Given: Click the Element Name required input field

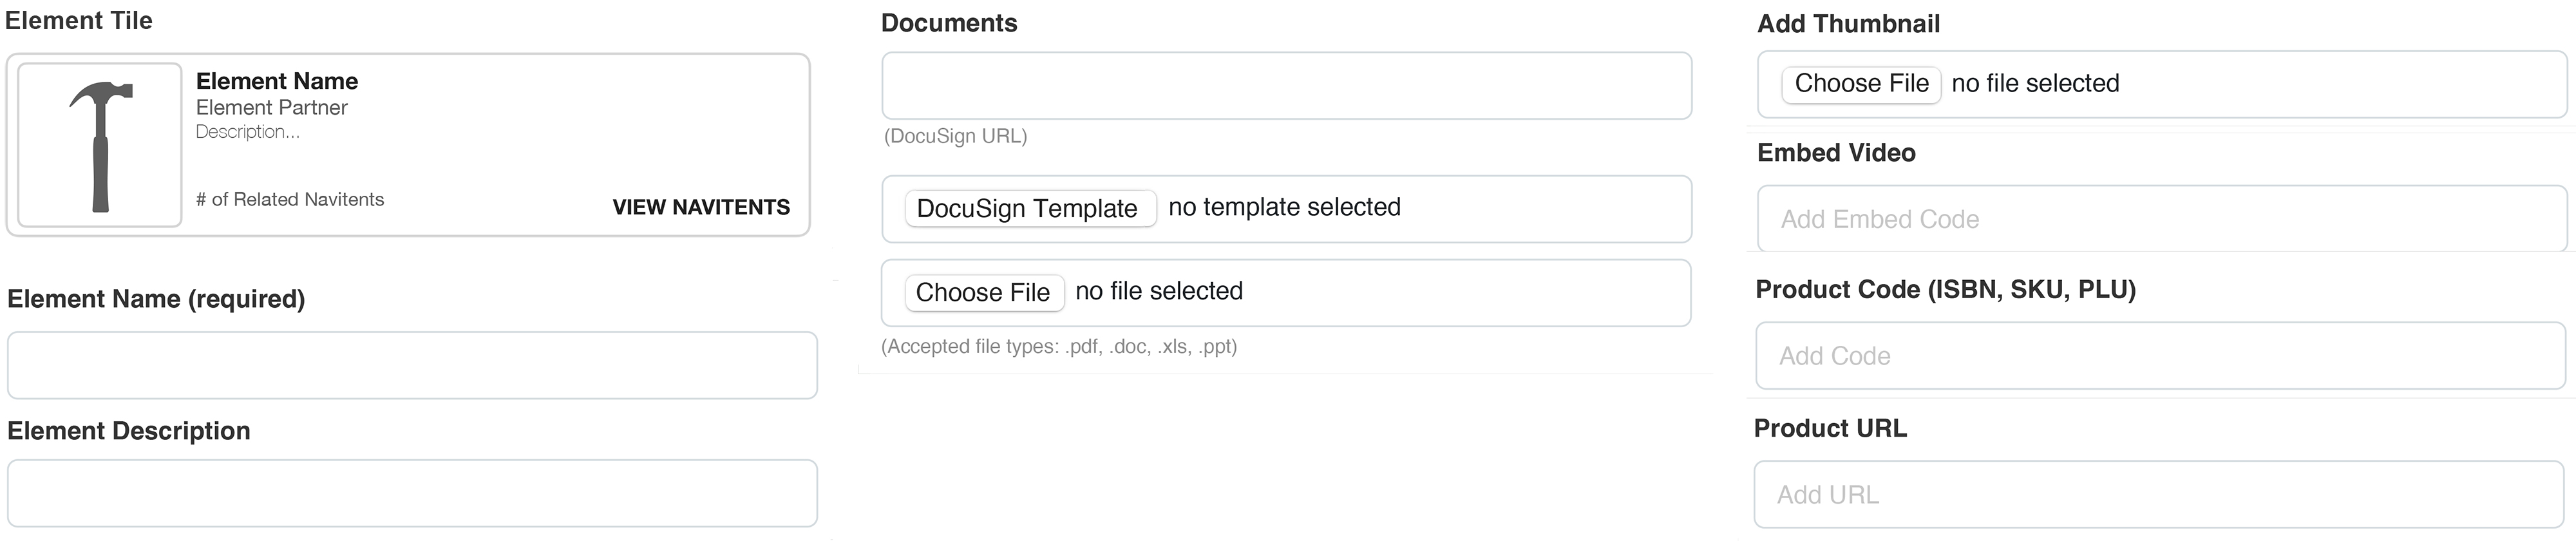Looking at the screenshot, I should coord(412,366).
